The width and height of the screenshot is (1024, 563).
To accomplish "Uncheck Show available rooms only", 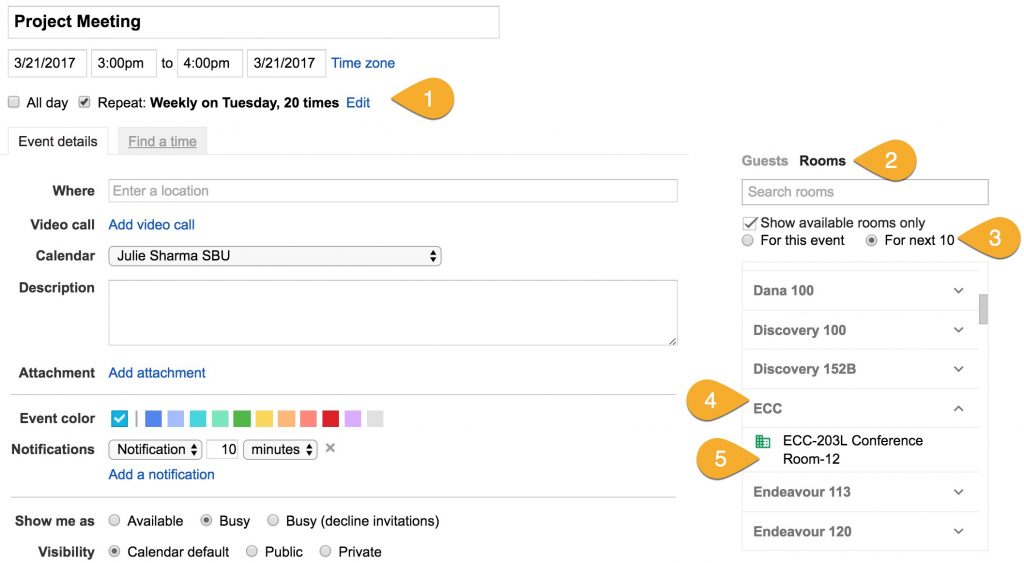I will pos(749,223).
